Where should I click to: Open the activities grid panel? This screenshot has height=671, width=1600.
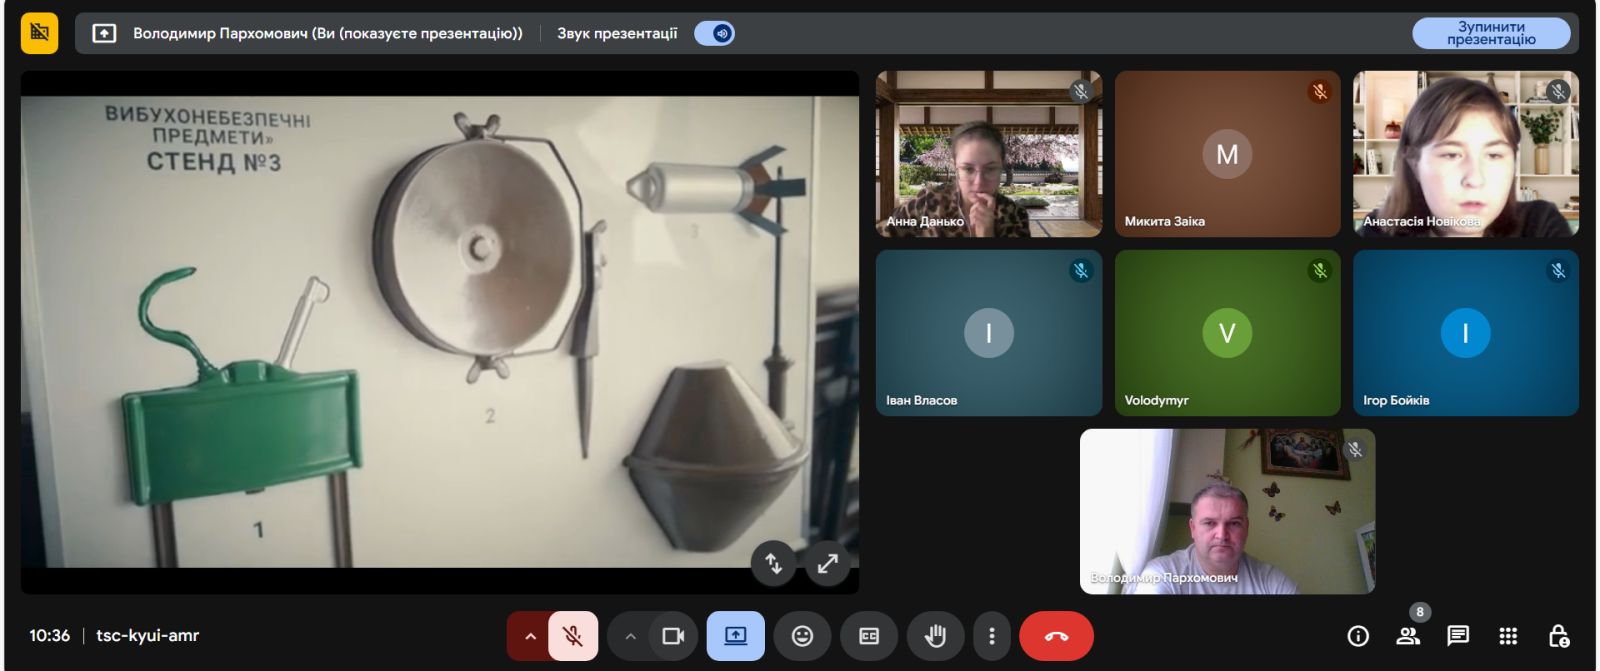tap(1508, 636)
